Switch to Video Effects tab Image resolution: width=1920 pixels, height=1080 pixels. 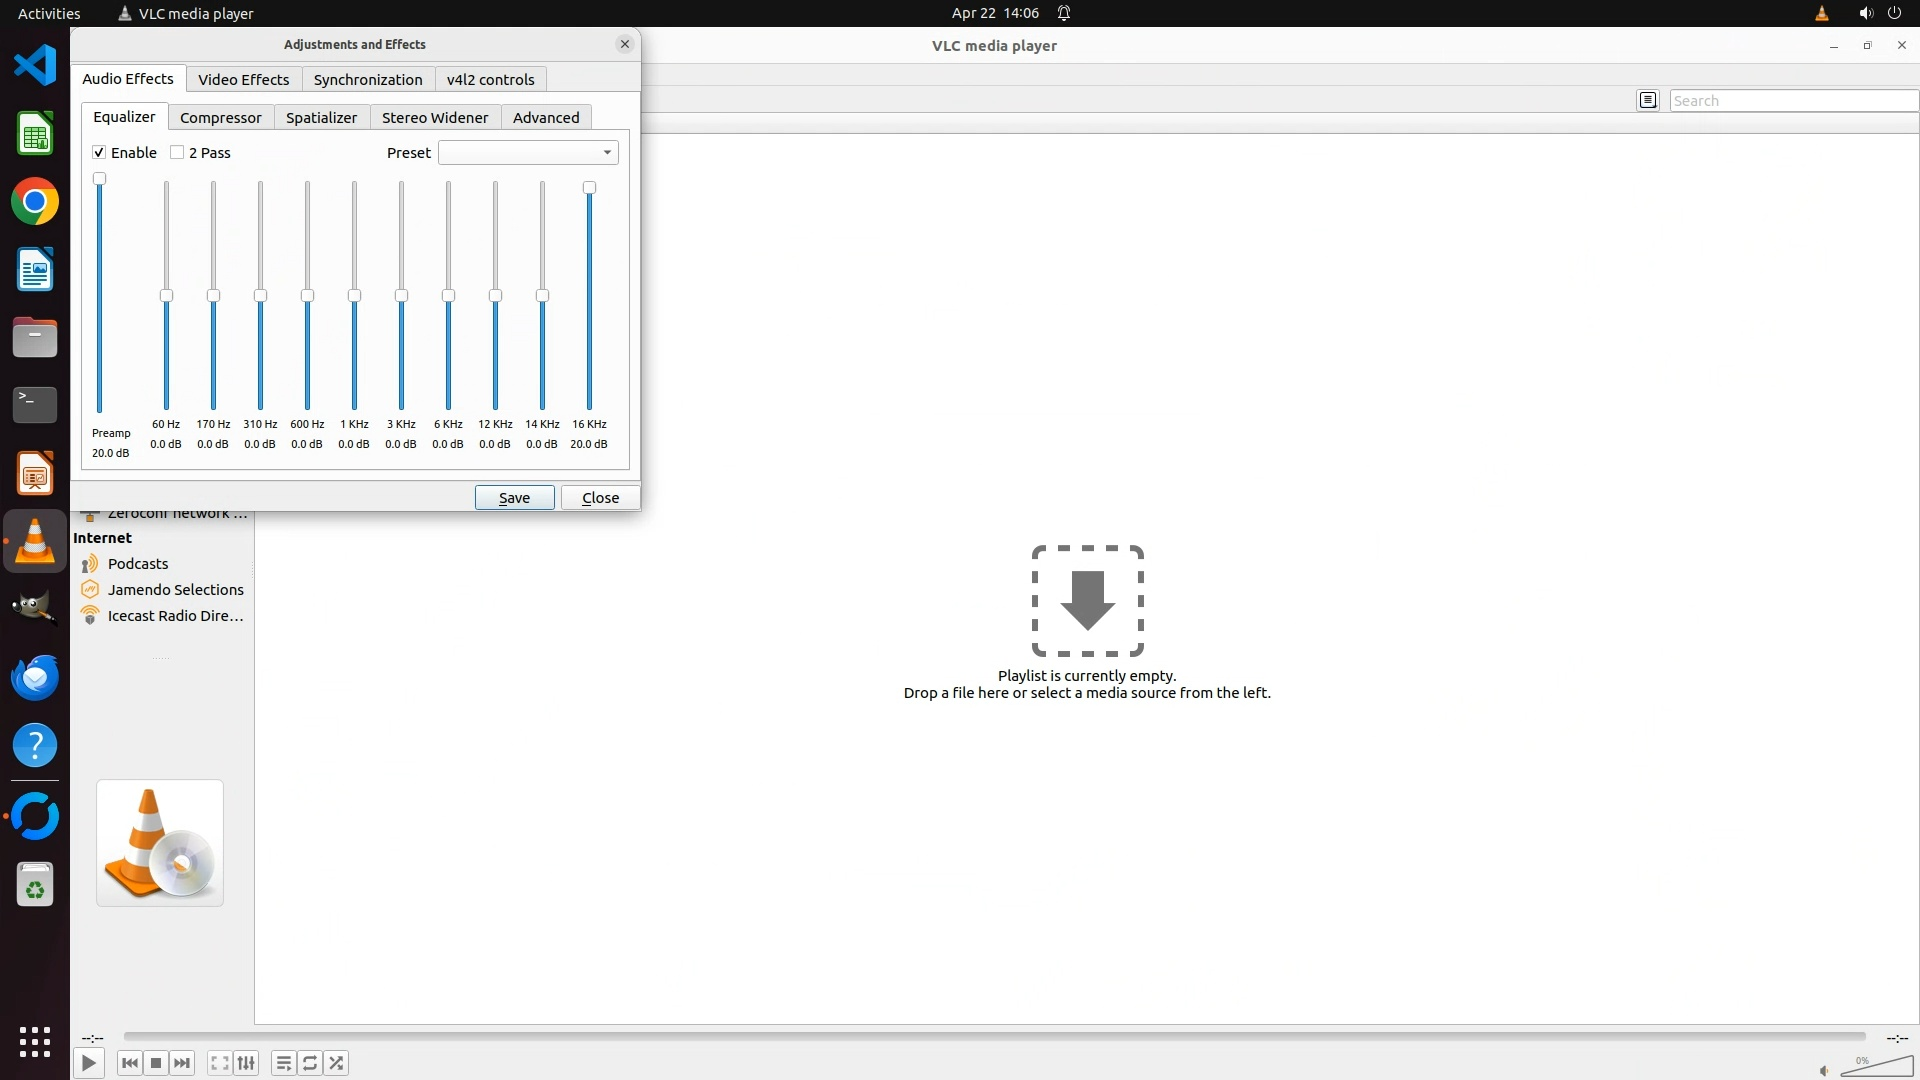tap(243, 80)
